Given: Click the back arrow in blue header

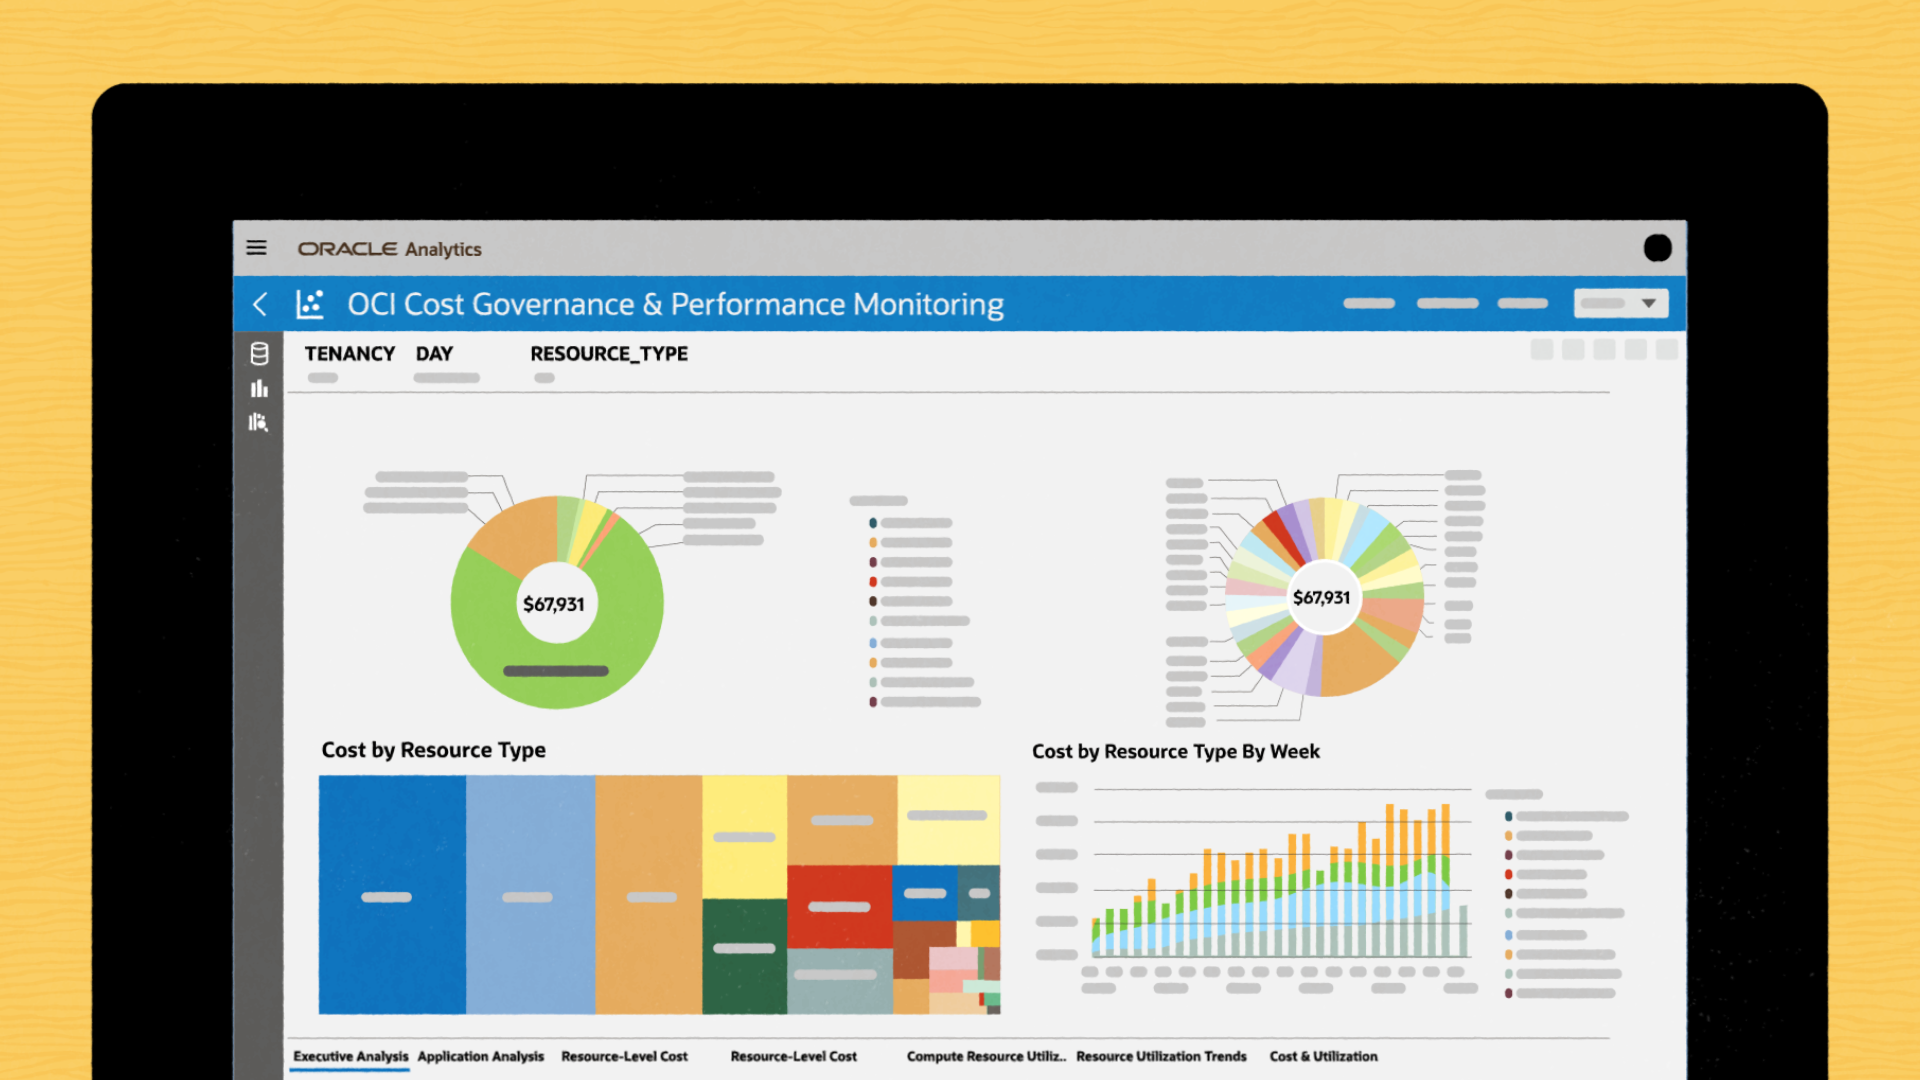Looking at the screenshot, I should tap(260, 304).
